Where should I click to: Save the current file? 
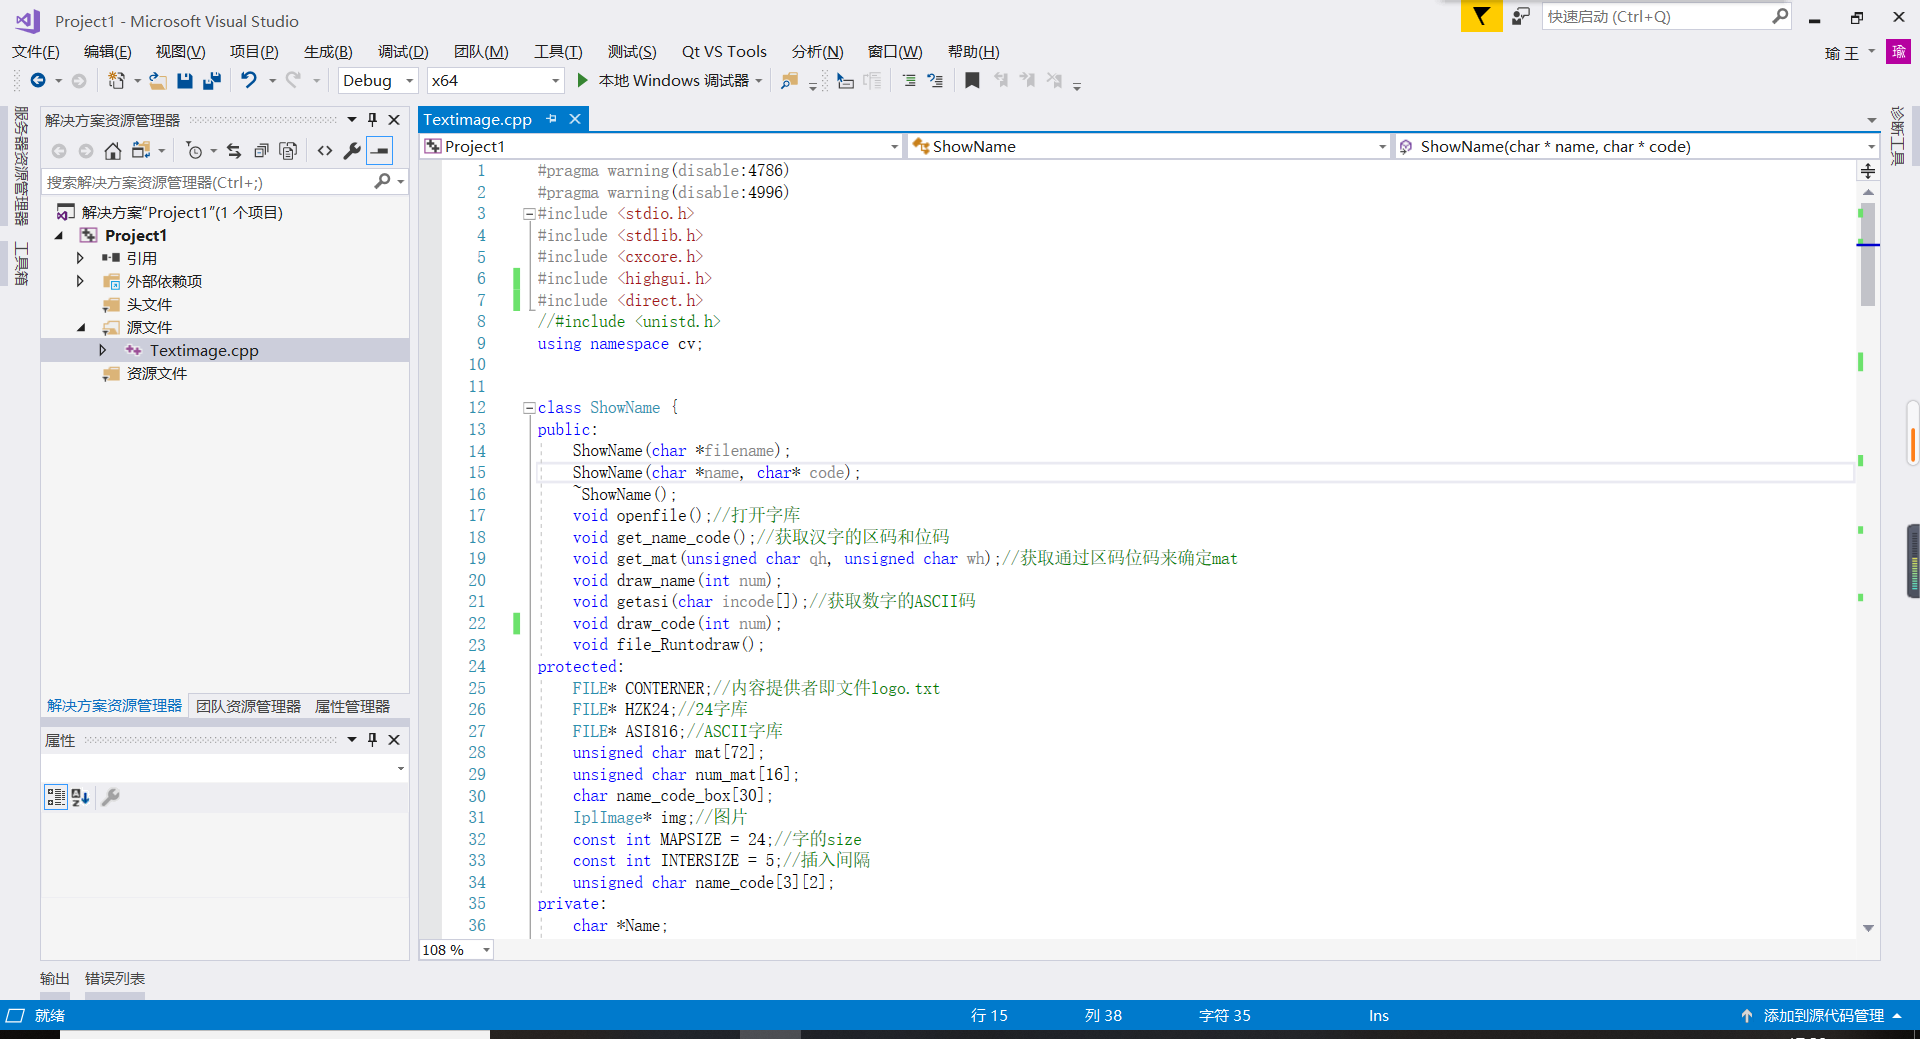(x=185, y=81)
